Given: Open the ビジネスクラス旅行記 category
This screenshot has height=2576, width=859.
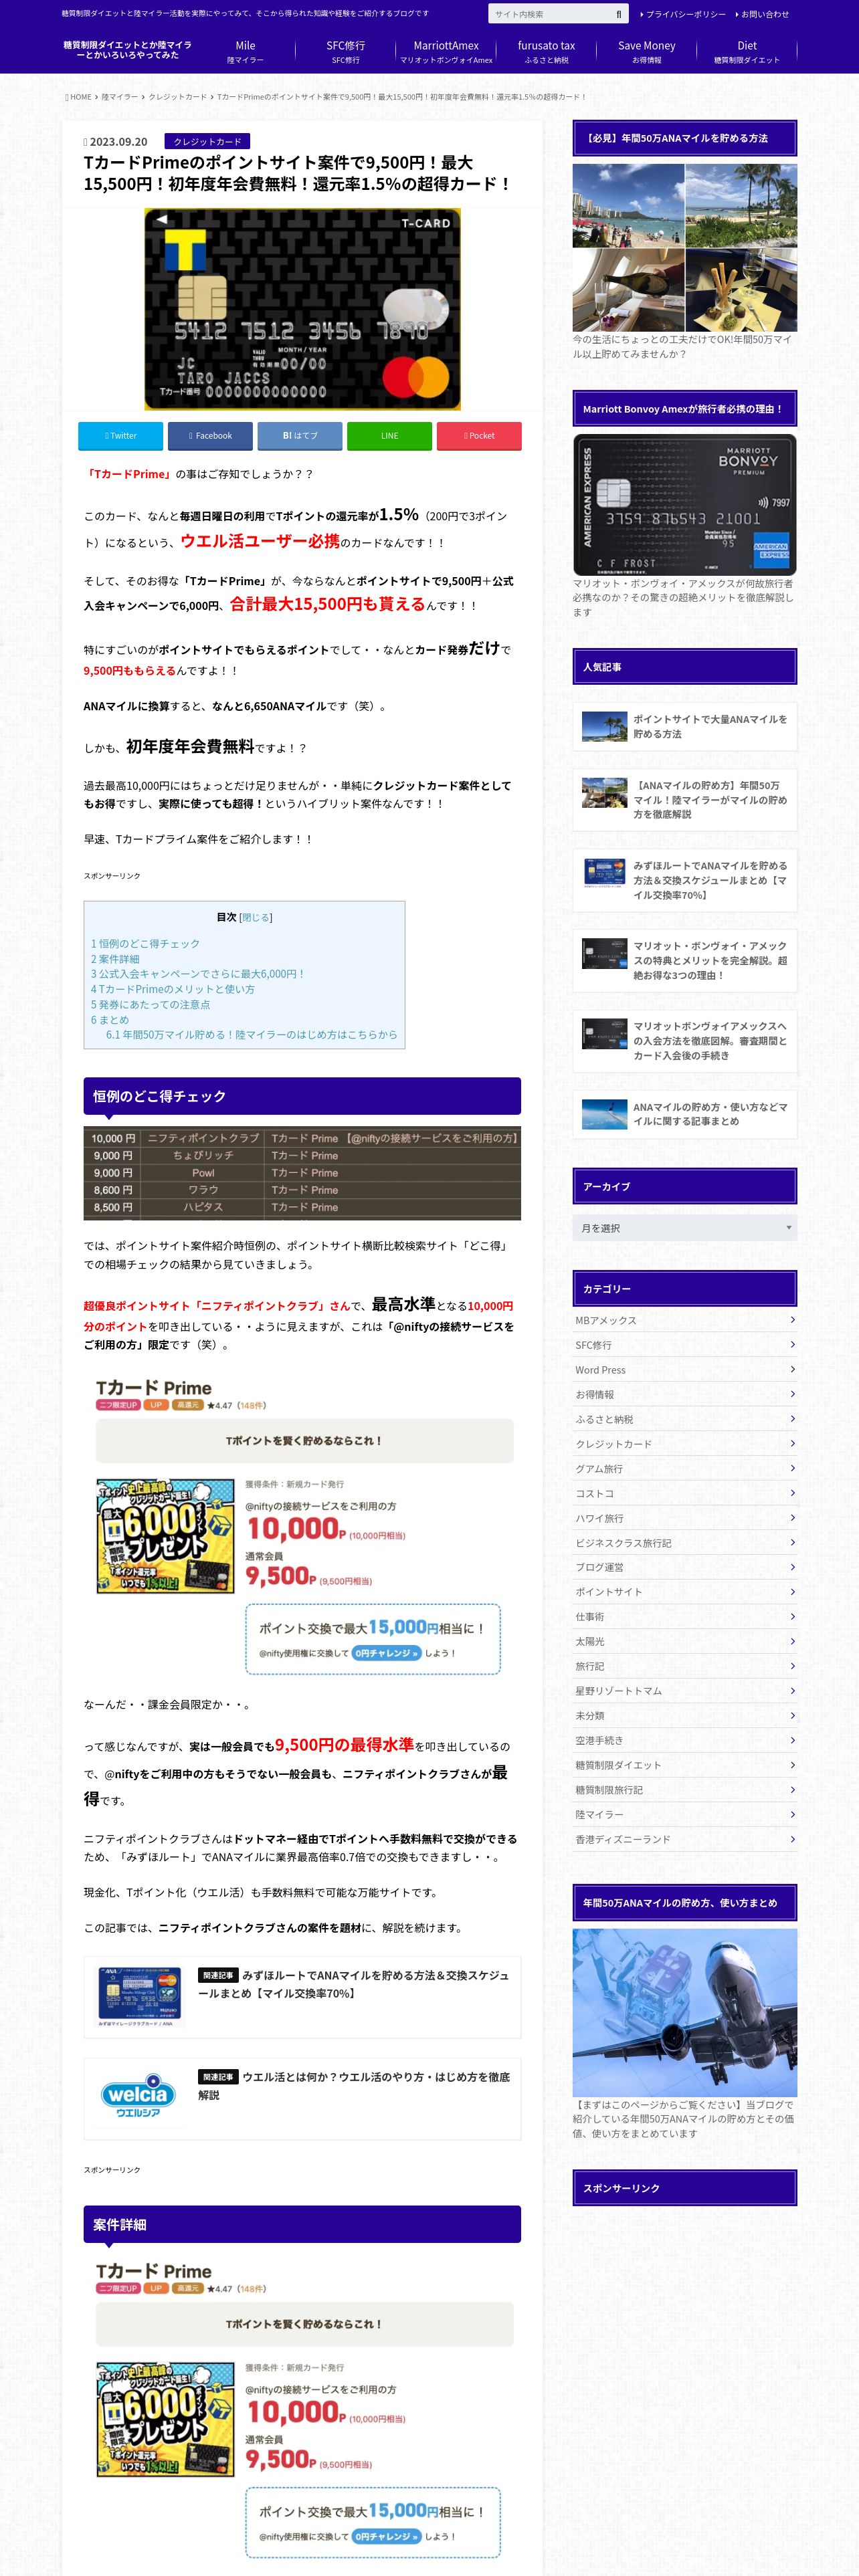Looking at the screenshot, I should click(685, 1543).
